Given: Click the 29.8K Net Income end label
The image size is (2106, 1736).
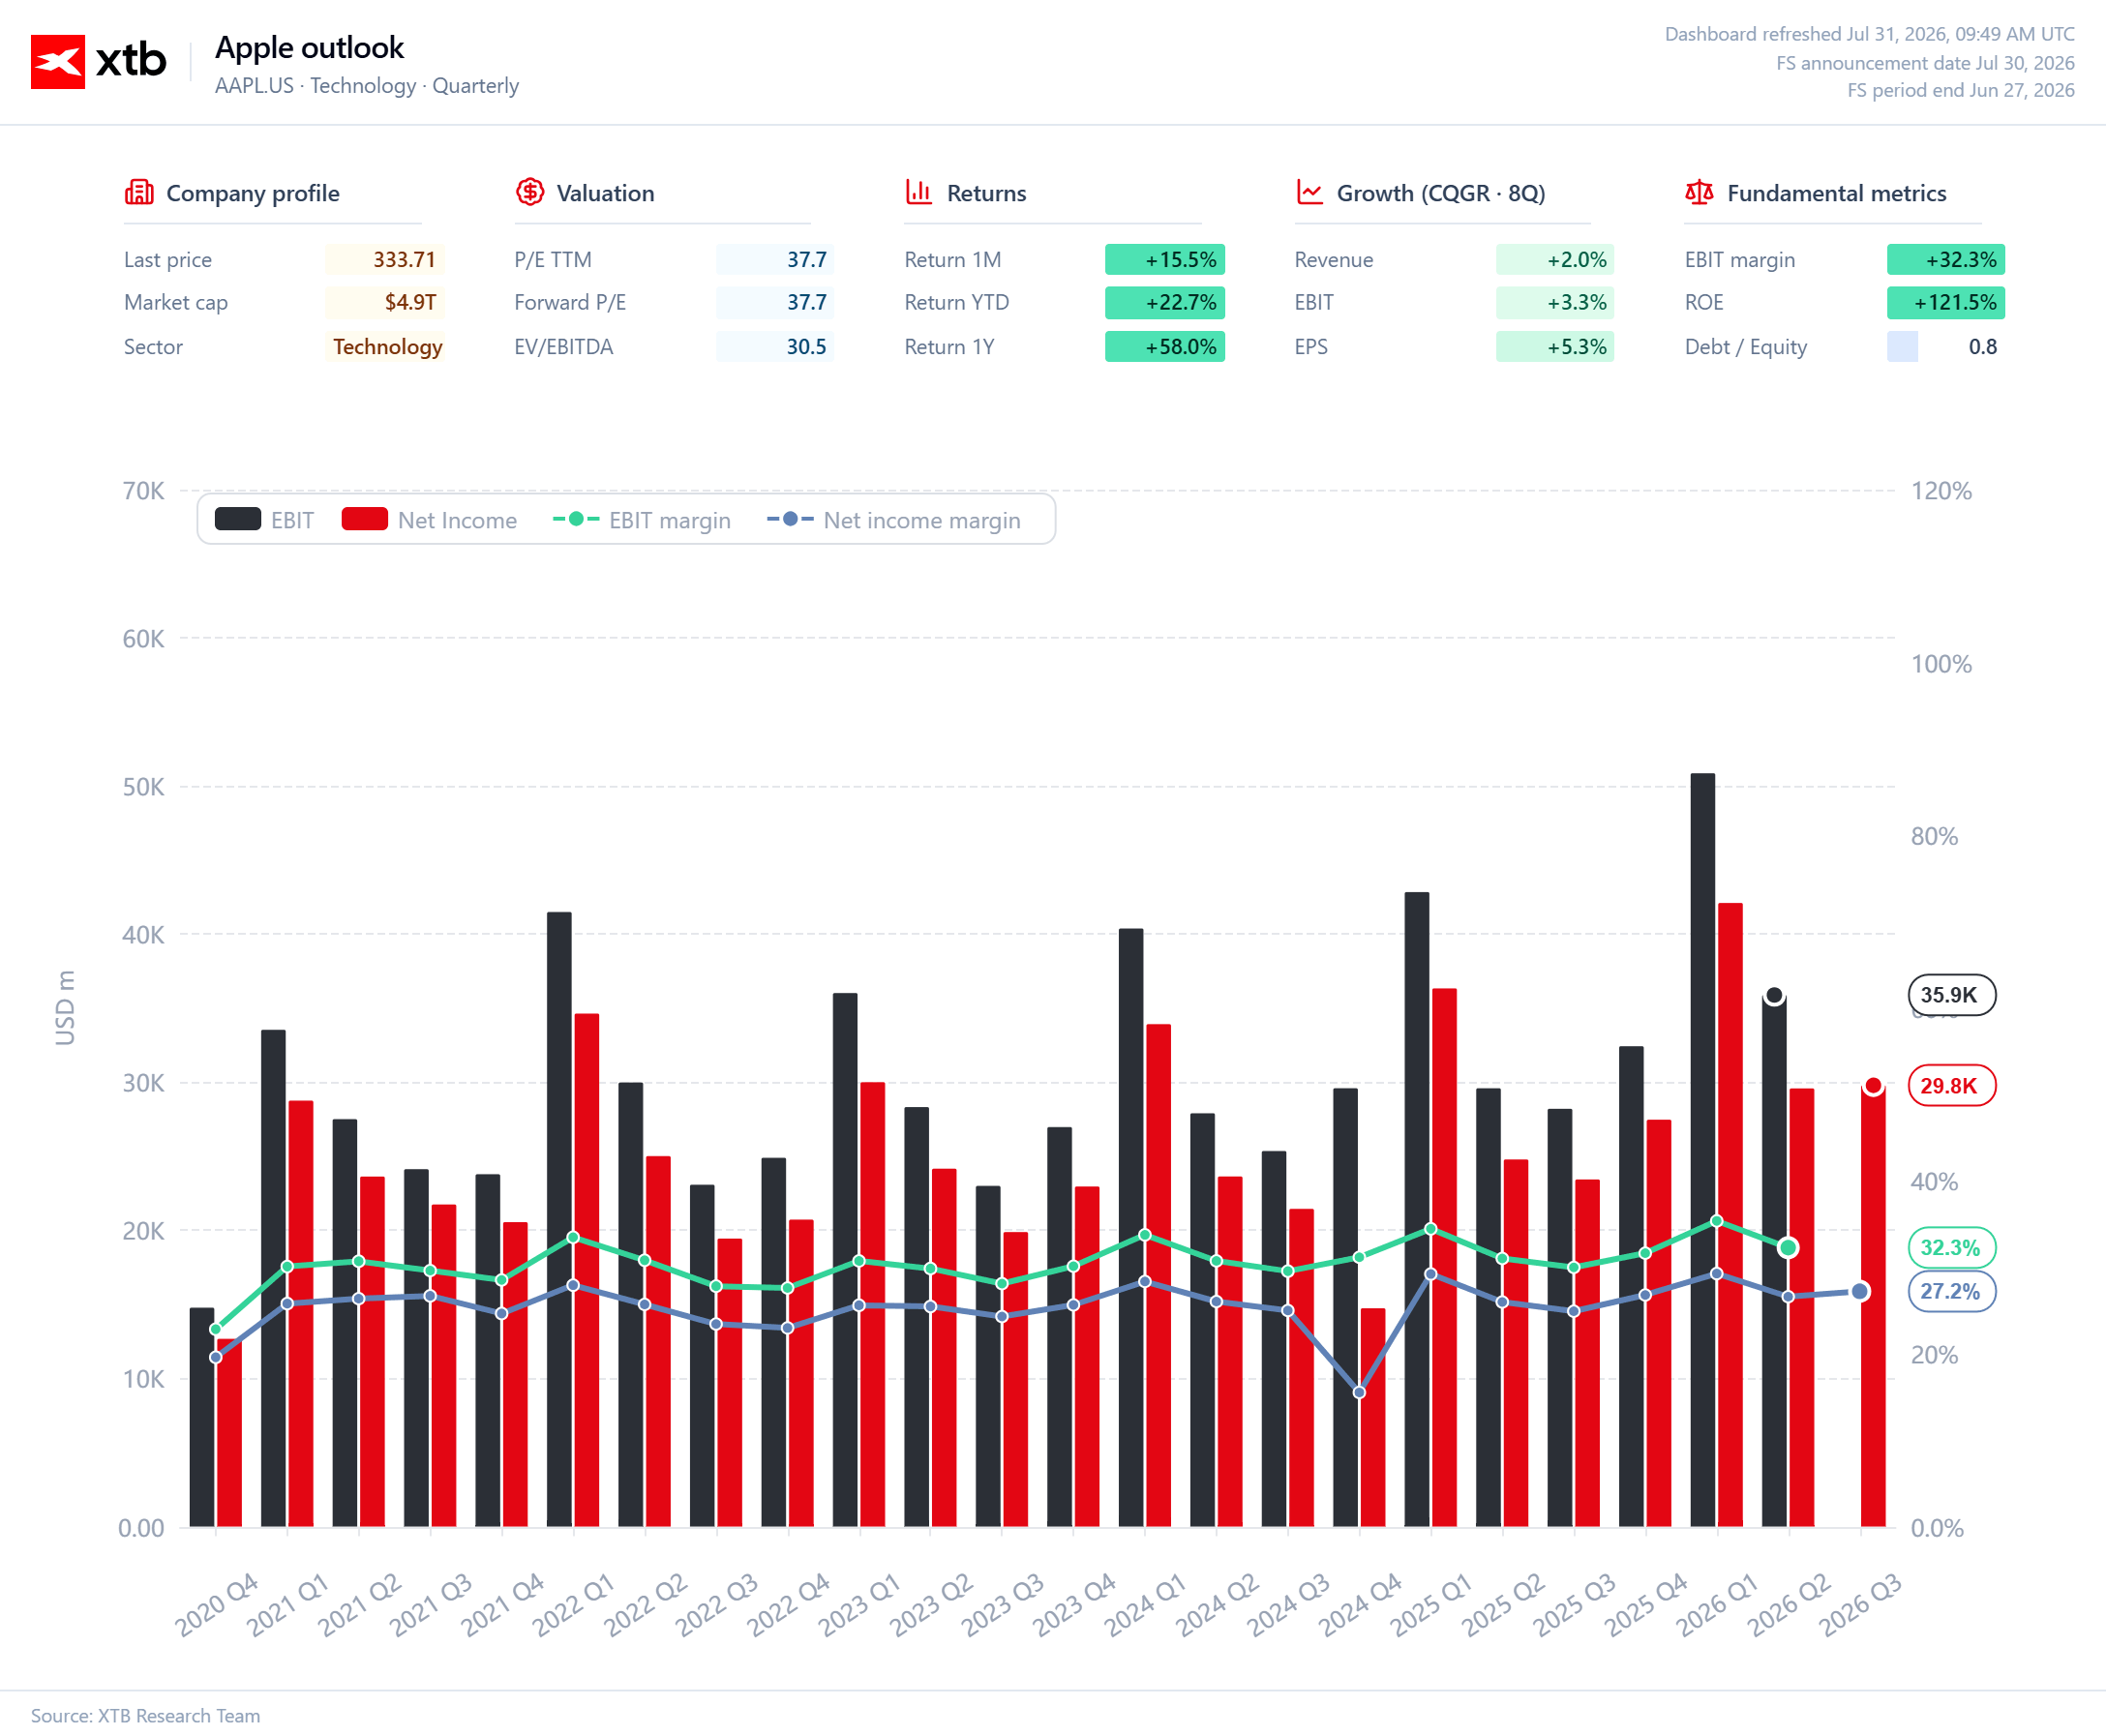Looking at the screenshot, I should 1952,1086.
